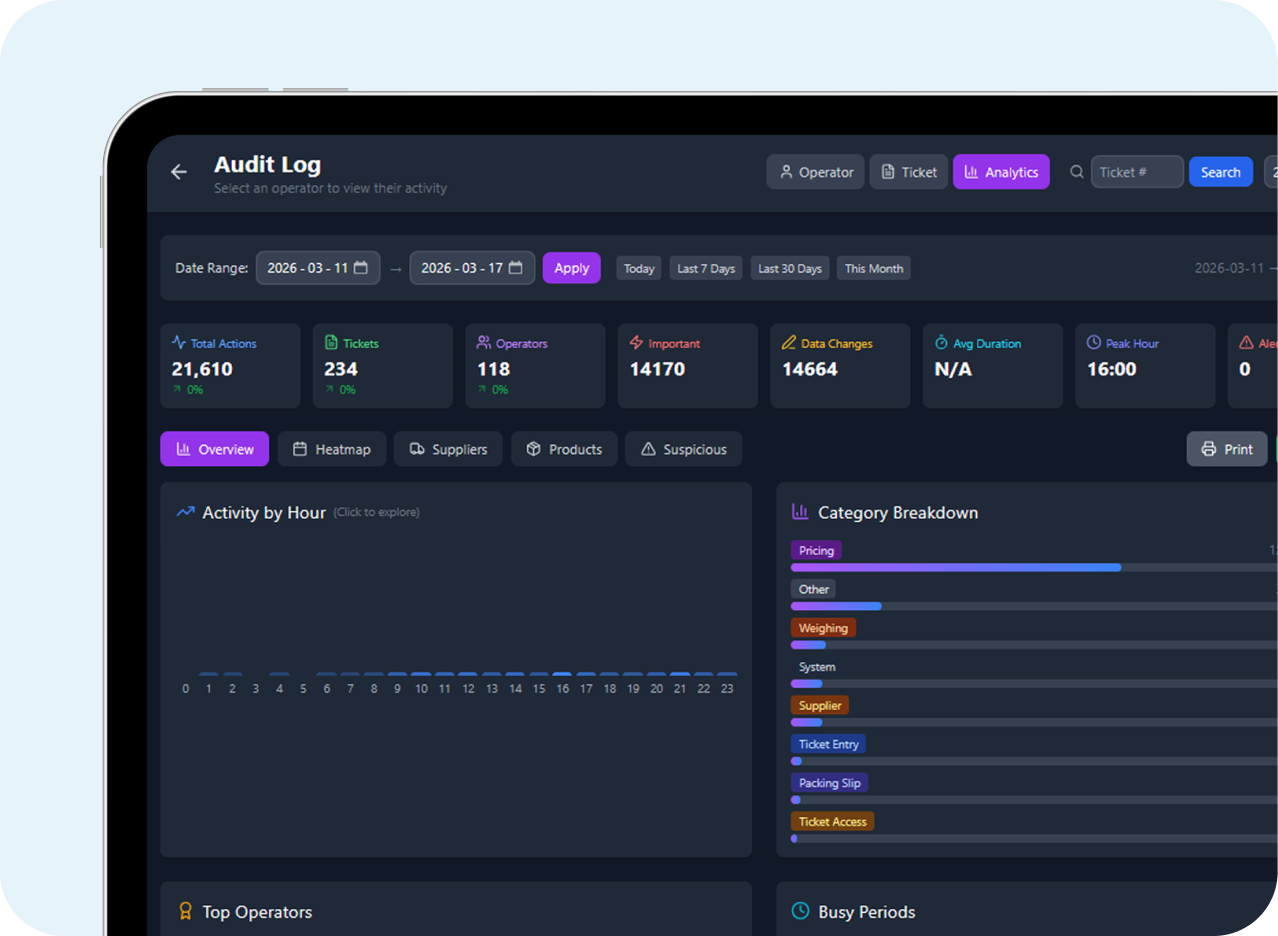The image size is (1278, 936).
Task: Click the Other category progress bar
Action: (x=1034, y=606)
